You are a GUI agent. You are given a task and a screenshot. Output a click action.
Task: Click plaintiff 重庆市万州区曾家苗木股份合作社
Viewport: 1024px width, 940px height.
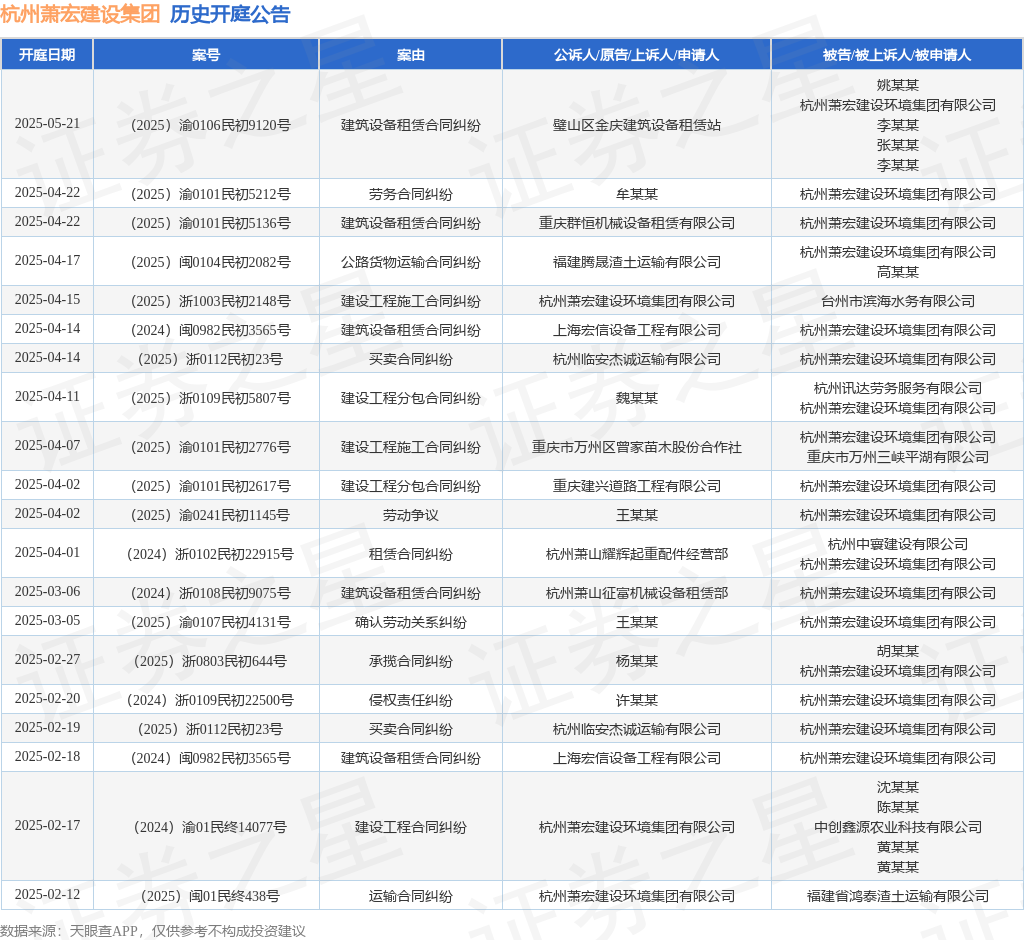[x=636, y=447]
